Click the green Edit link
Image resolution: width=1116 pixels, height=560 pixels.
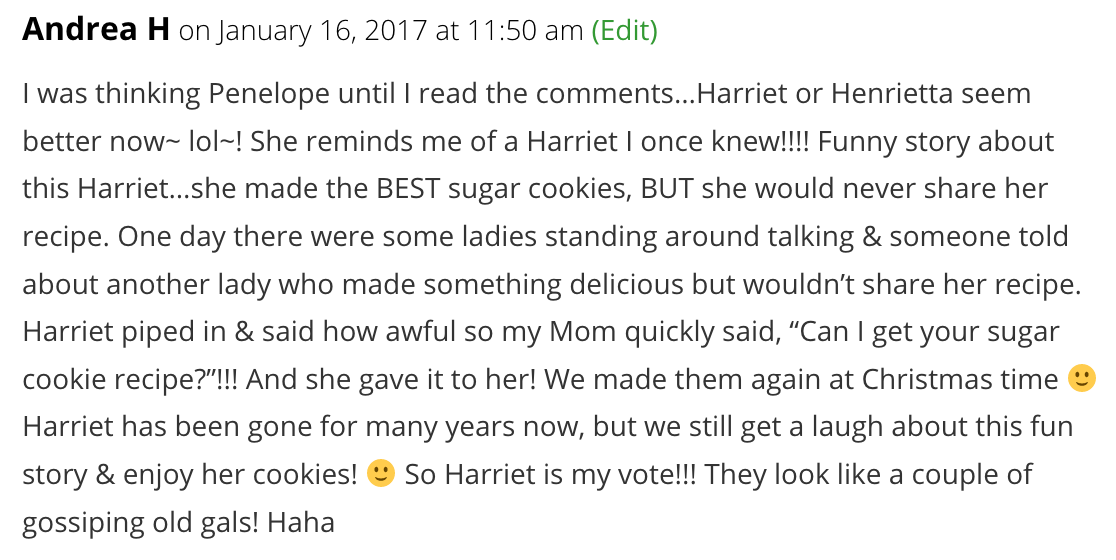click(624, 31)
